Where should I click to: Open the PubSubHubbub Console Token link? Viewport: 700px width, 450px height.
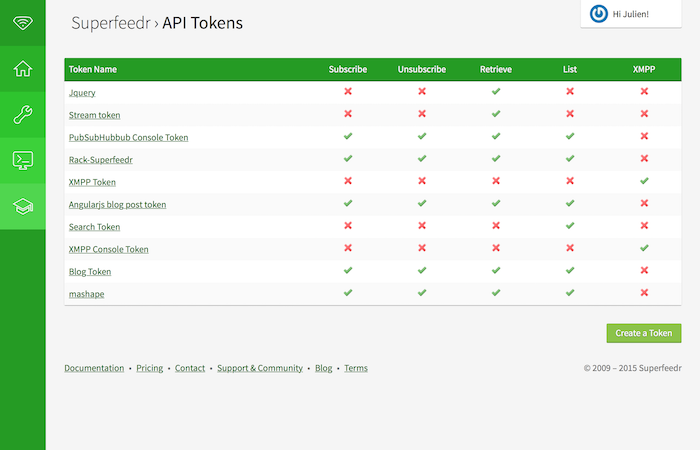coord(129,138)
